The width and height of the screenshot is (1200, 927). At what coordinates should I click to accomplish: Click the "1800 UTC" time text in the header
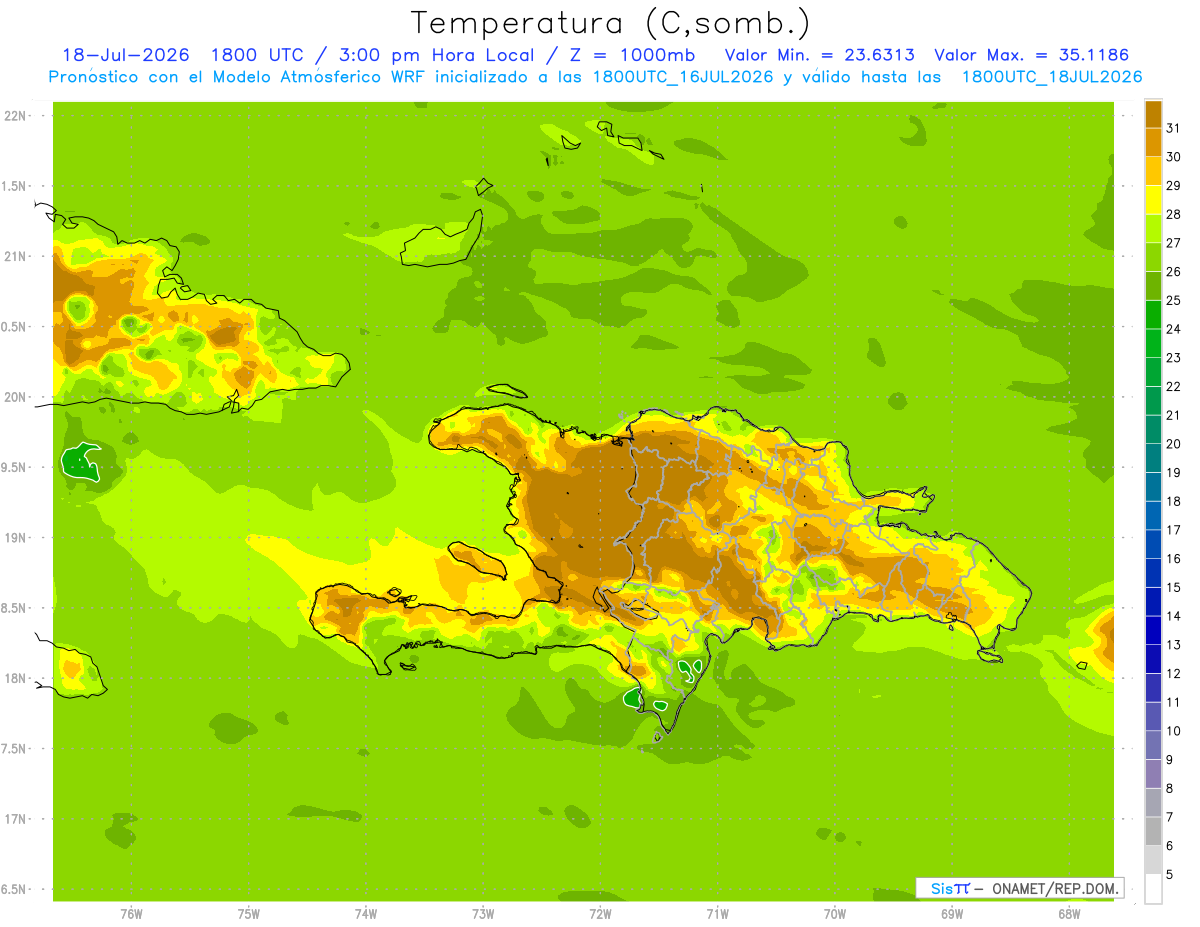point(258,55)
